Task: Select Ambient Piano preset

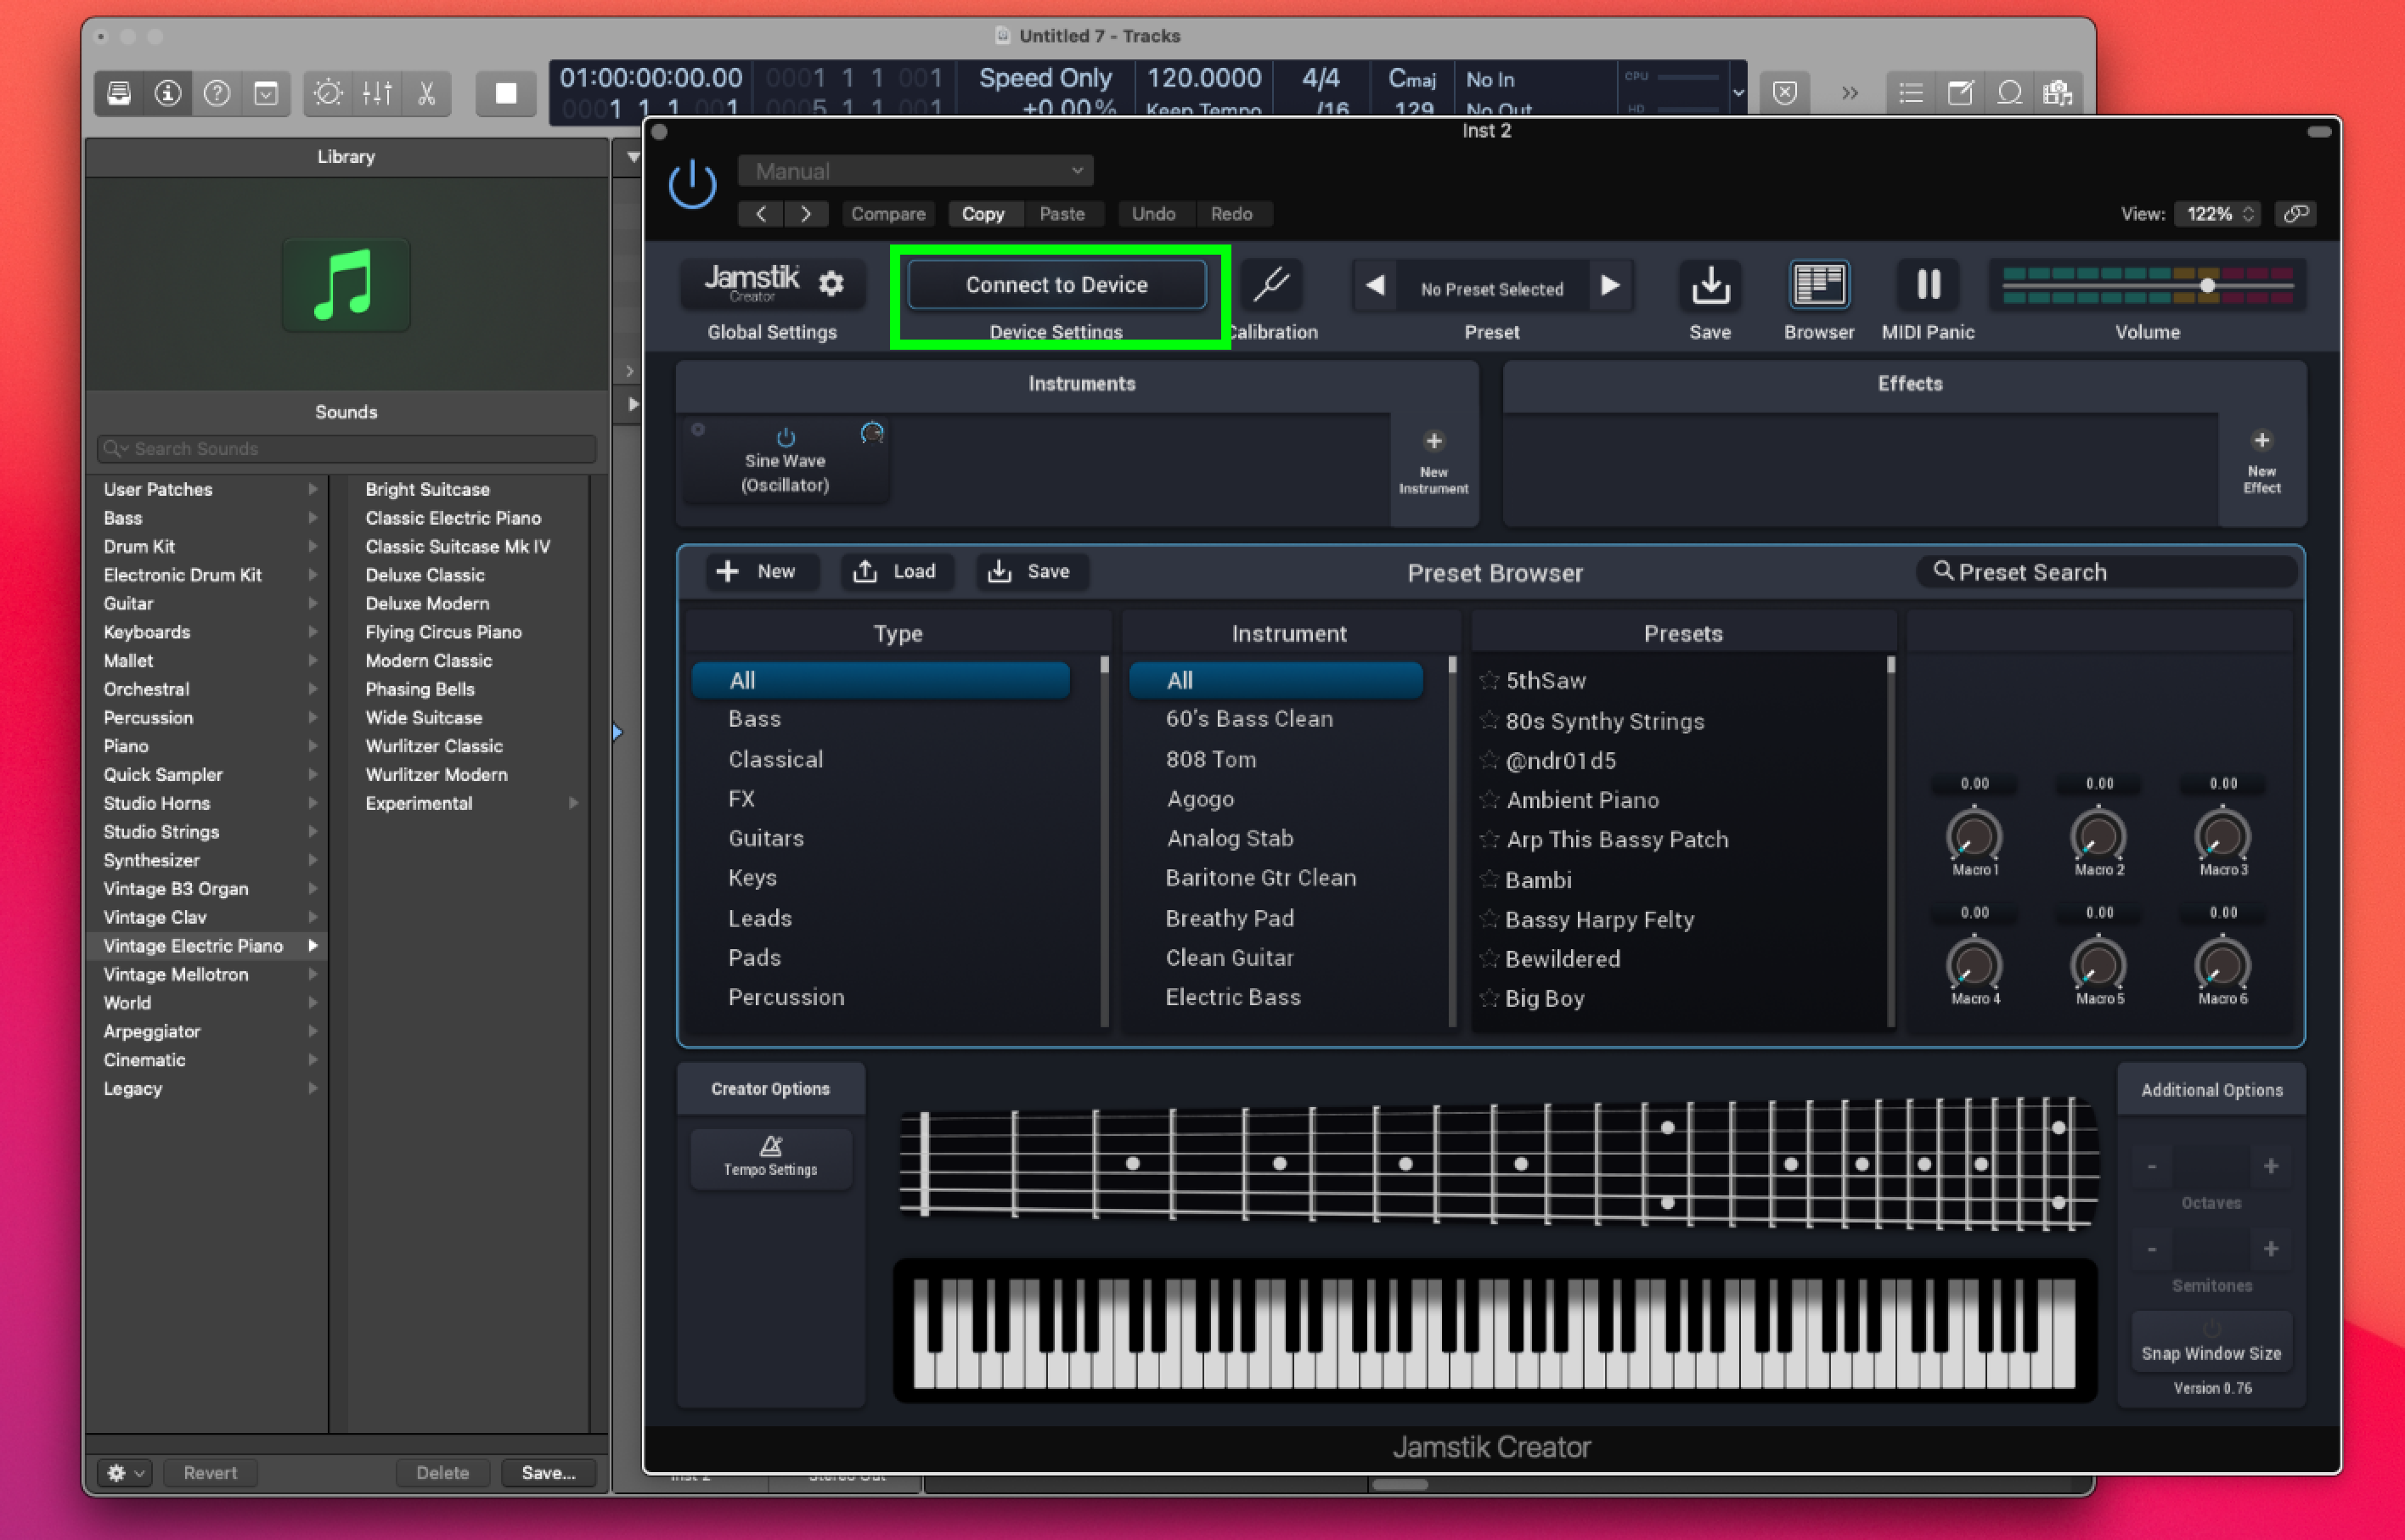Action: pyautogui.click(x=1583, y=800)
